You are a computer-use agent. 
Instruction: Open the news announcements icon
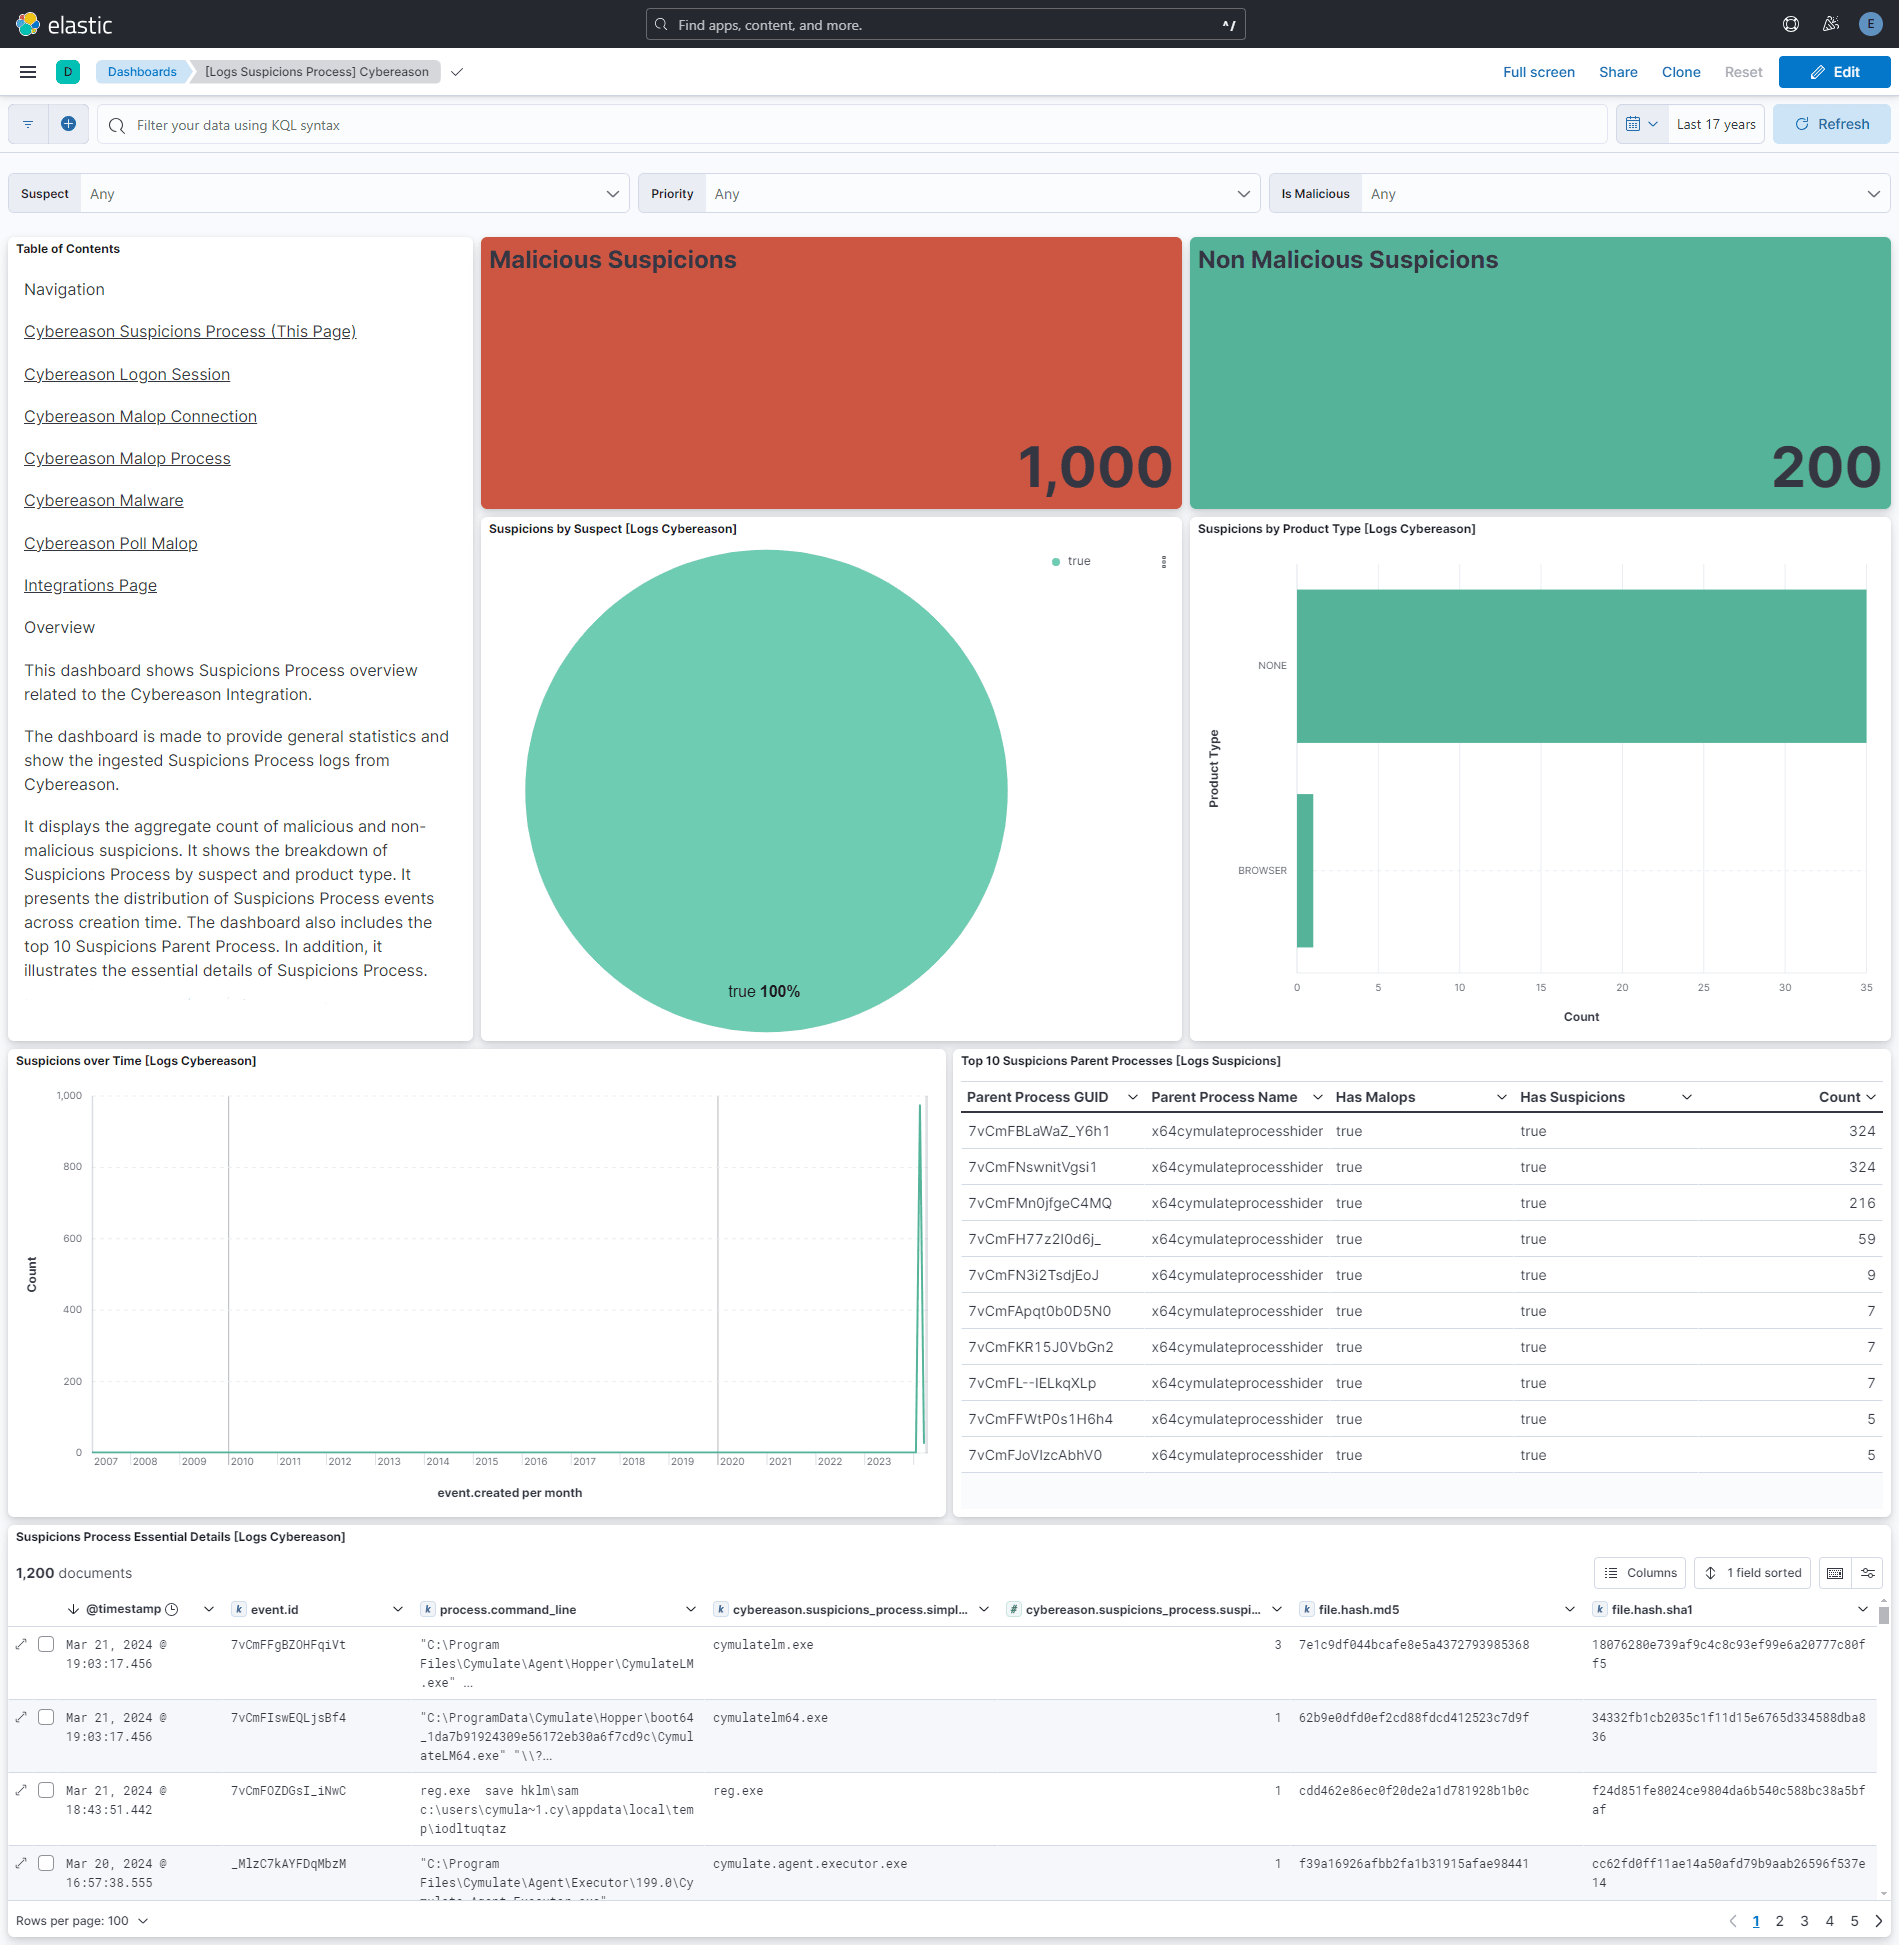pyautogui.click(x=1830, y=23)
